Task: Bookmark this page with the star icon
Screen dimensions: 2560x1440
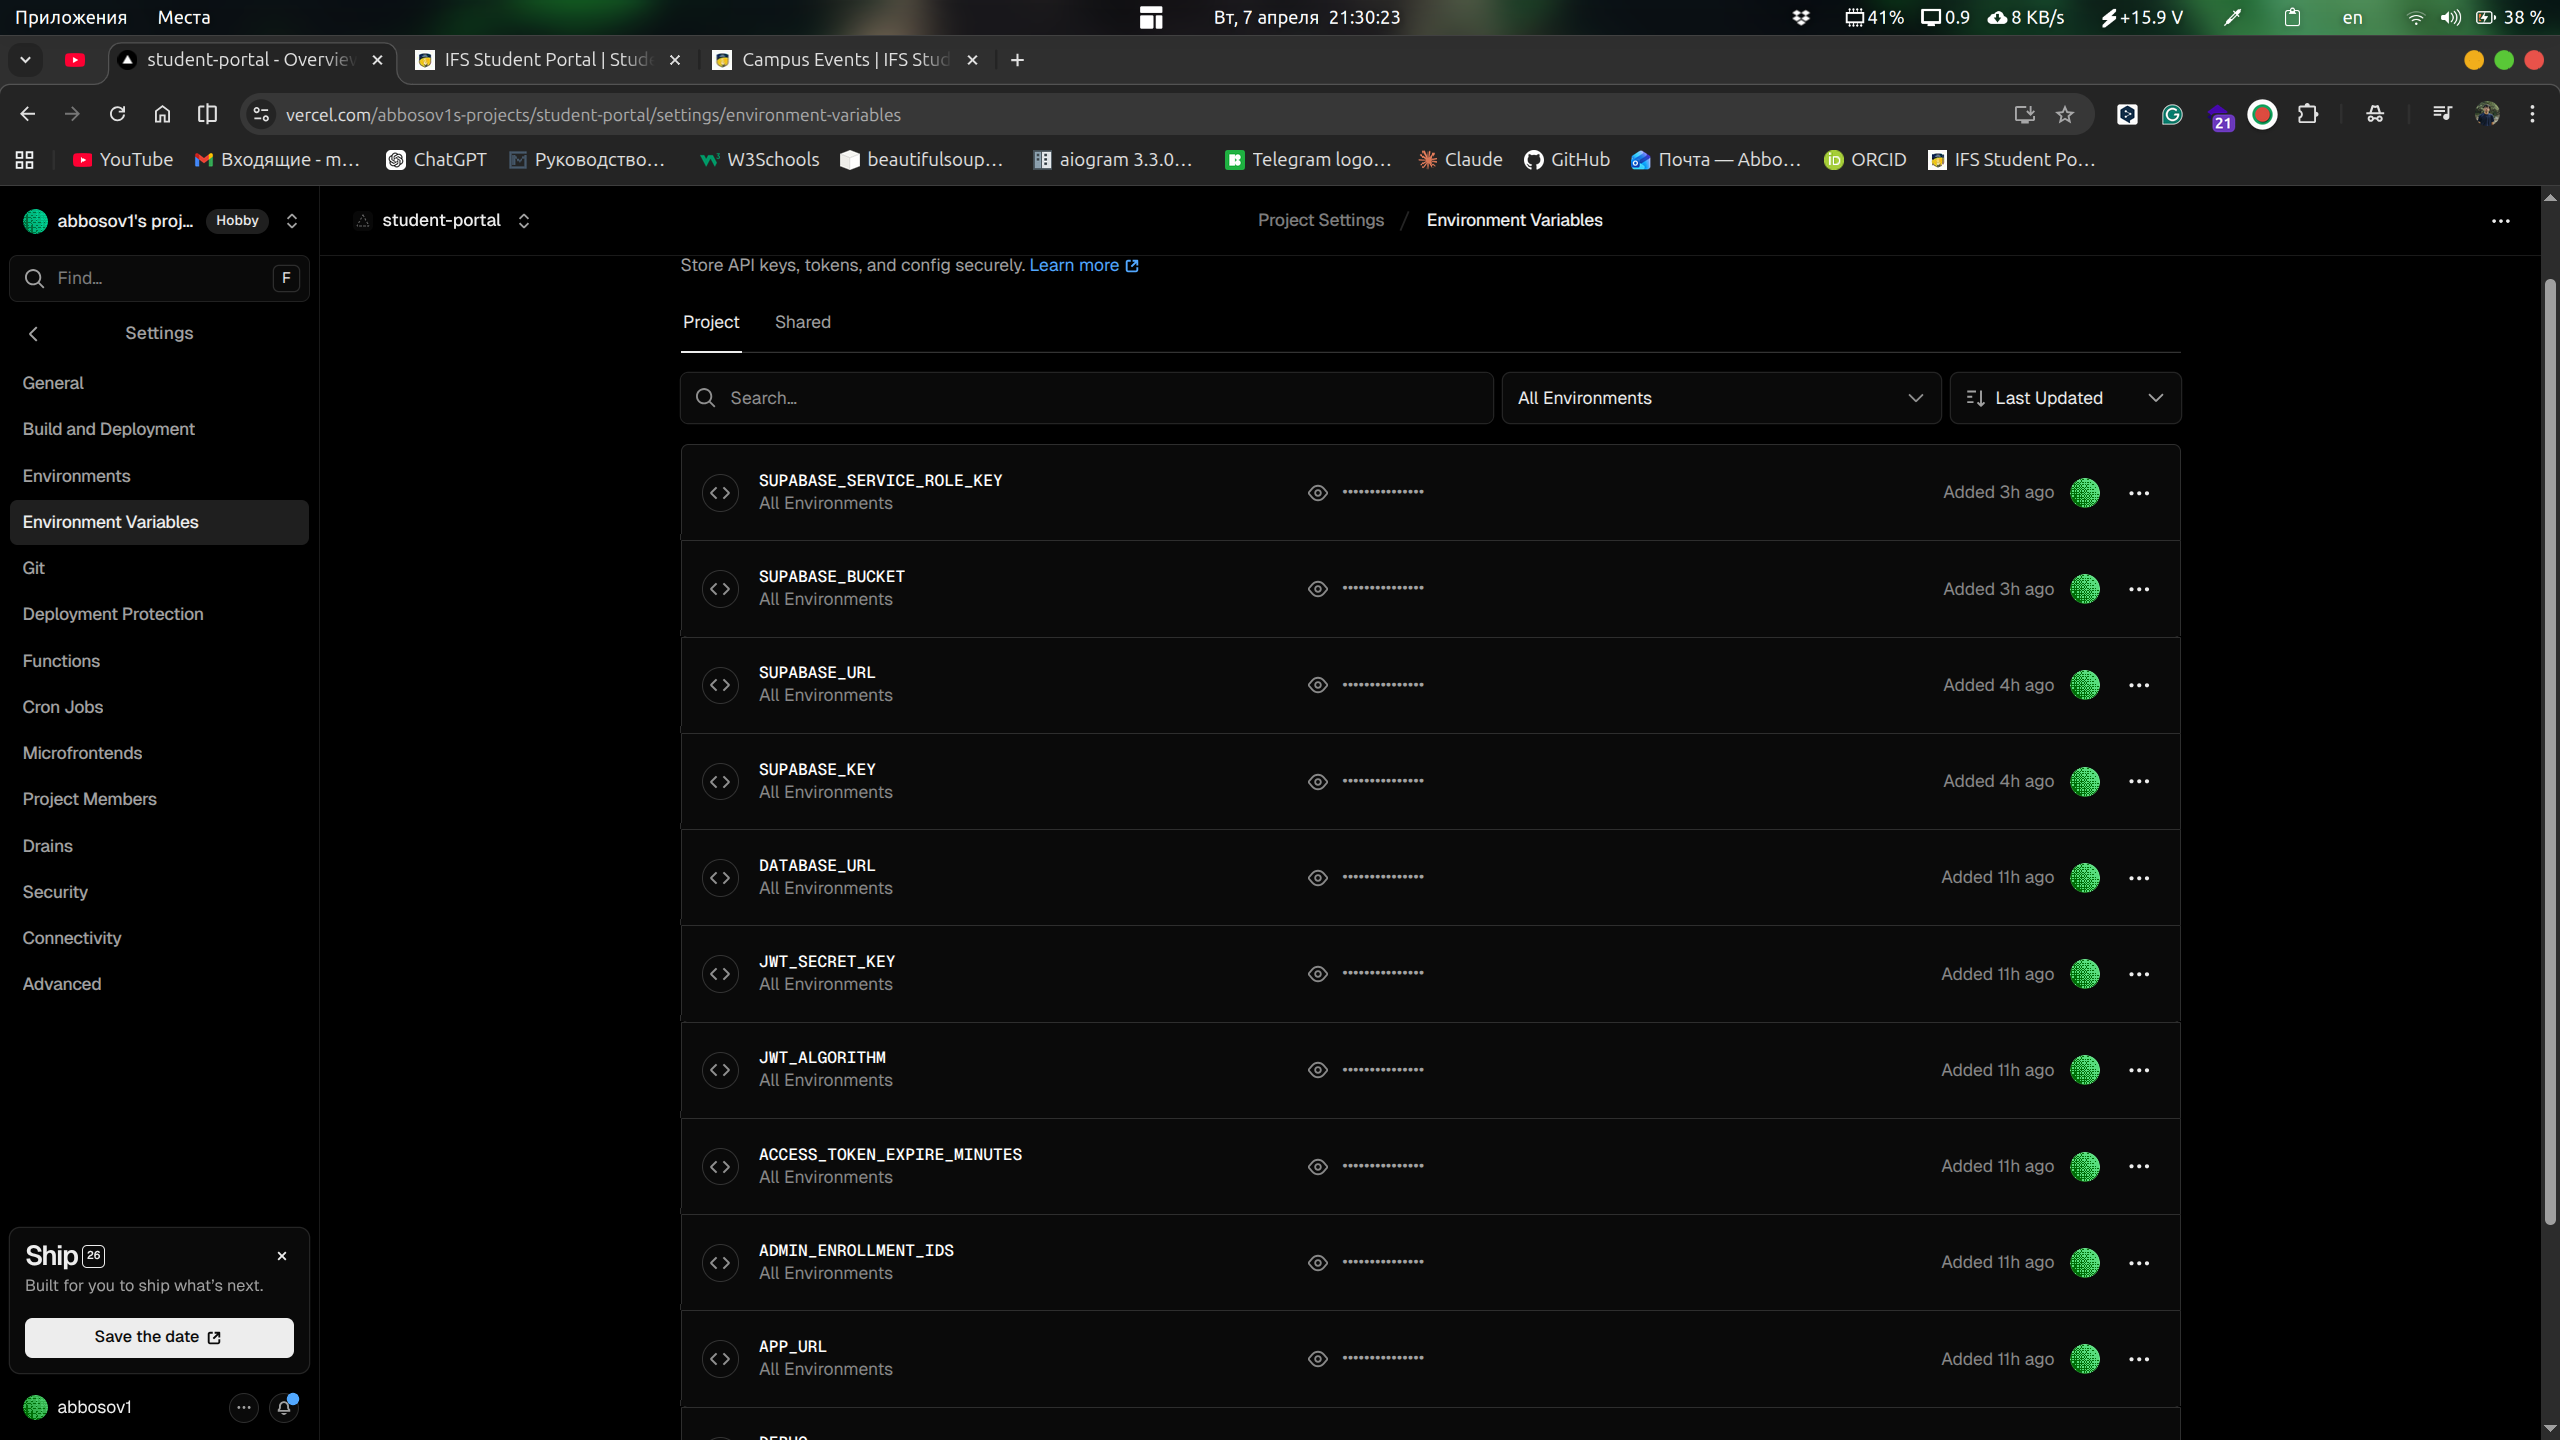Action: (2065, 115)
